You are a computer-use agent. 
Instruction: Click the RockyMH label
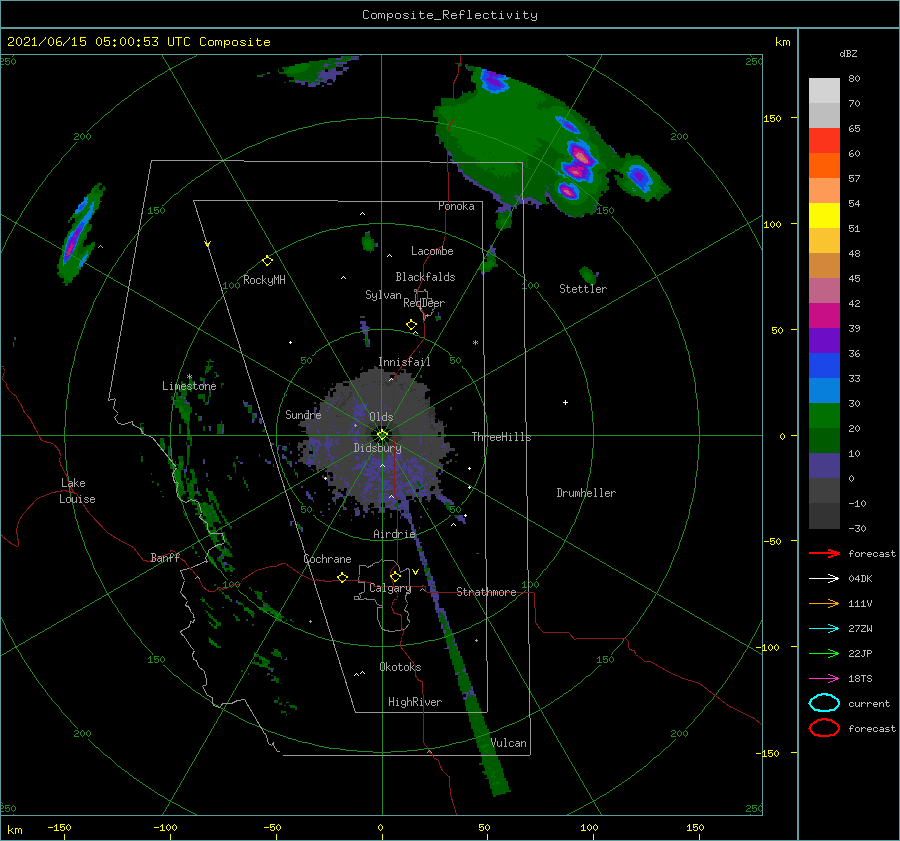click(264, 280)
